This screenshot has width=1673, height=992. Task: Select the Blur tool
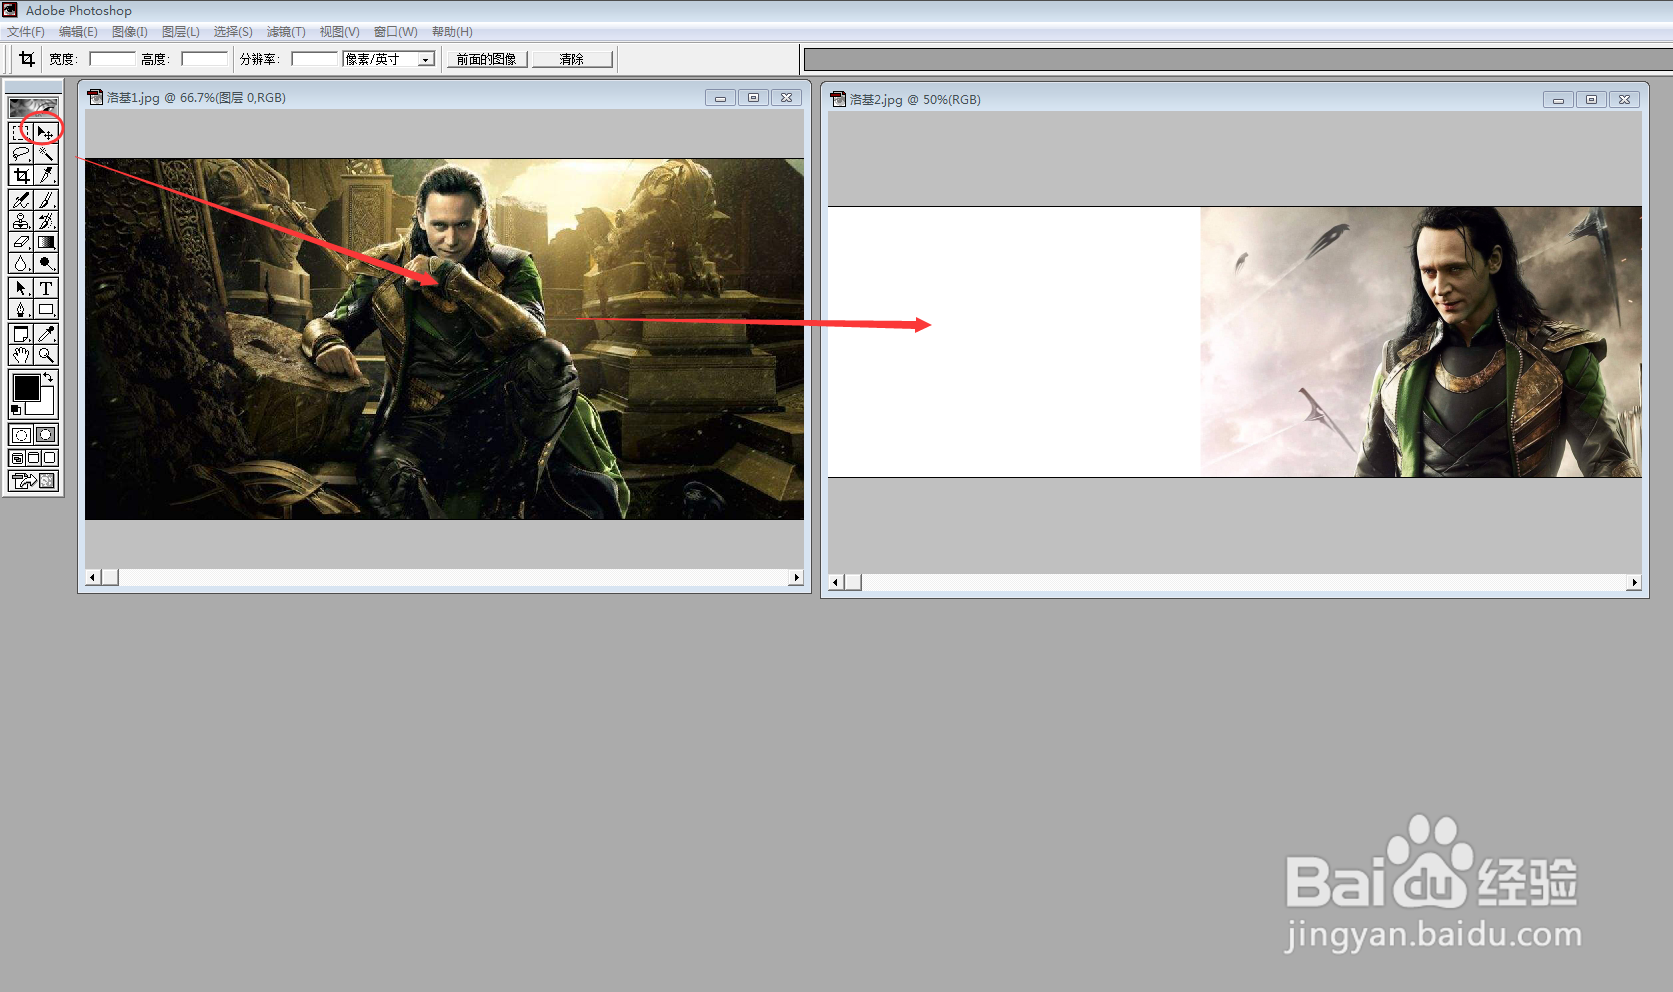[x=21, y=263]
